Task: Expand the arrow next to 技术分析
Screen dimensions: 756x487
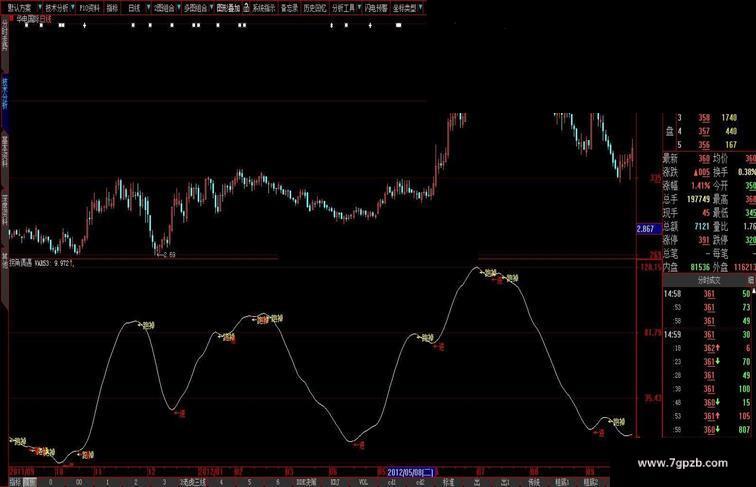Action: (73, 8)
